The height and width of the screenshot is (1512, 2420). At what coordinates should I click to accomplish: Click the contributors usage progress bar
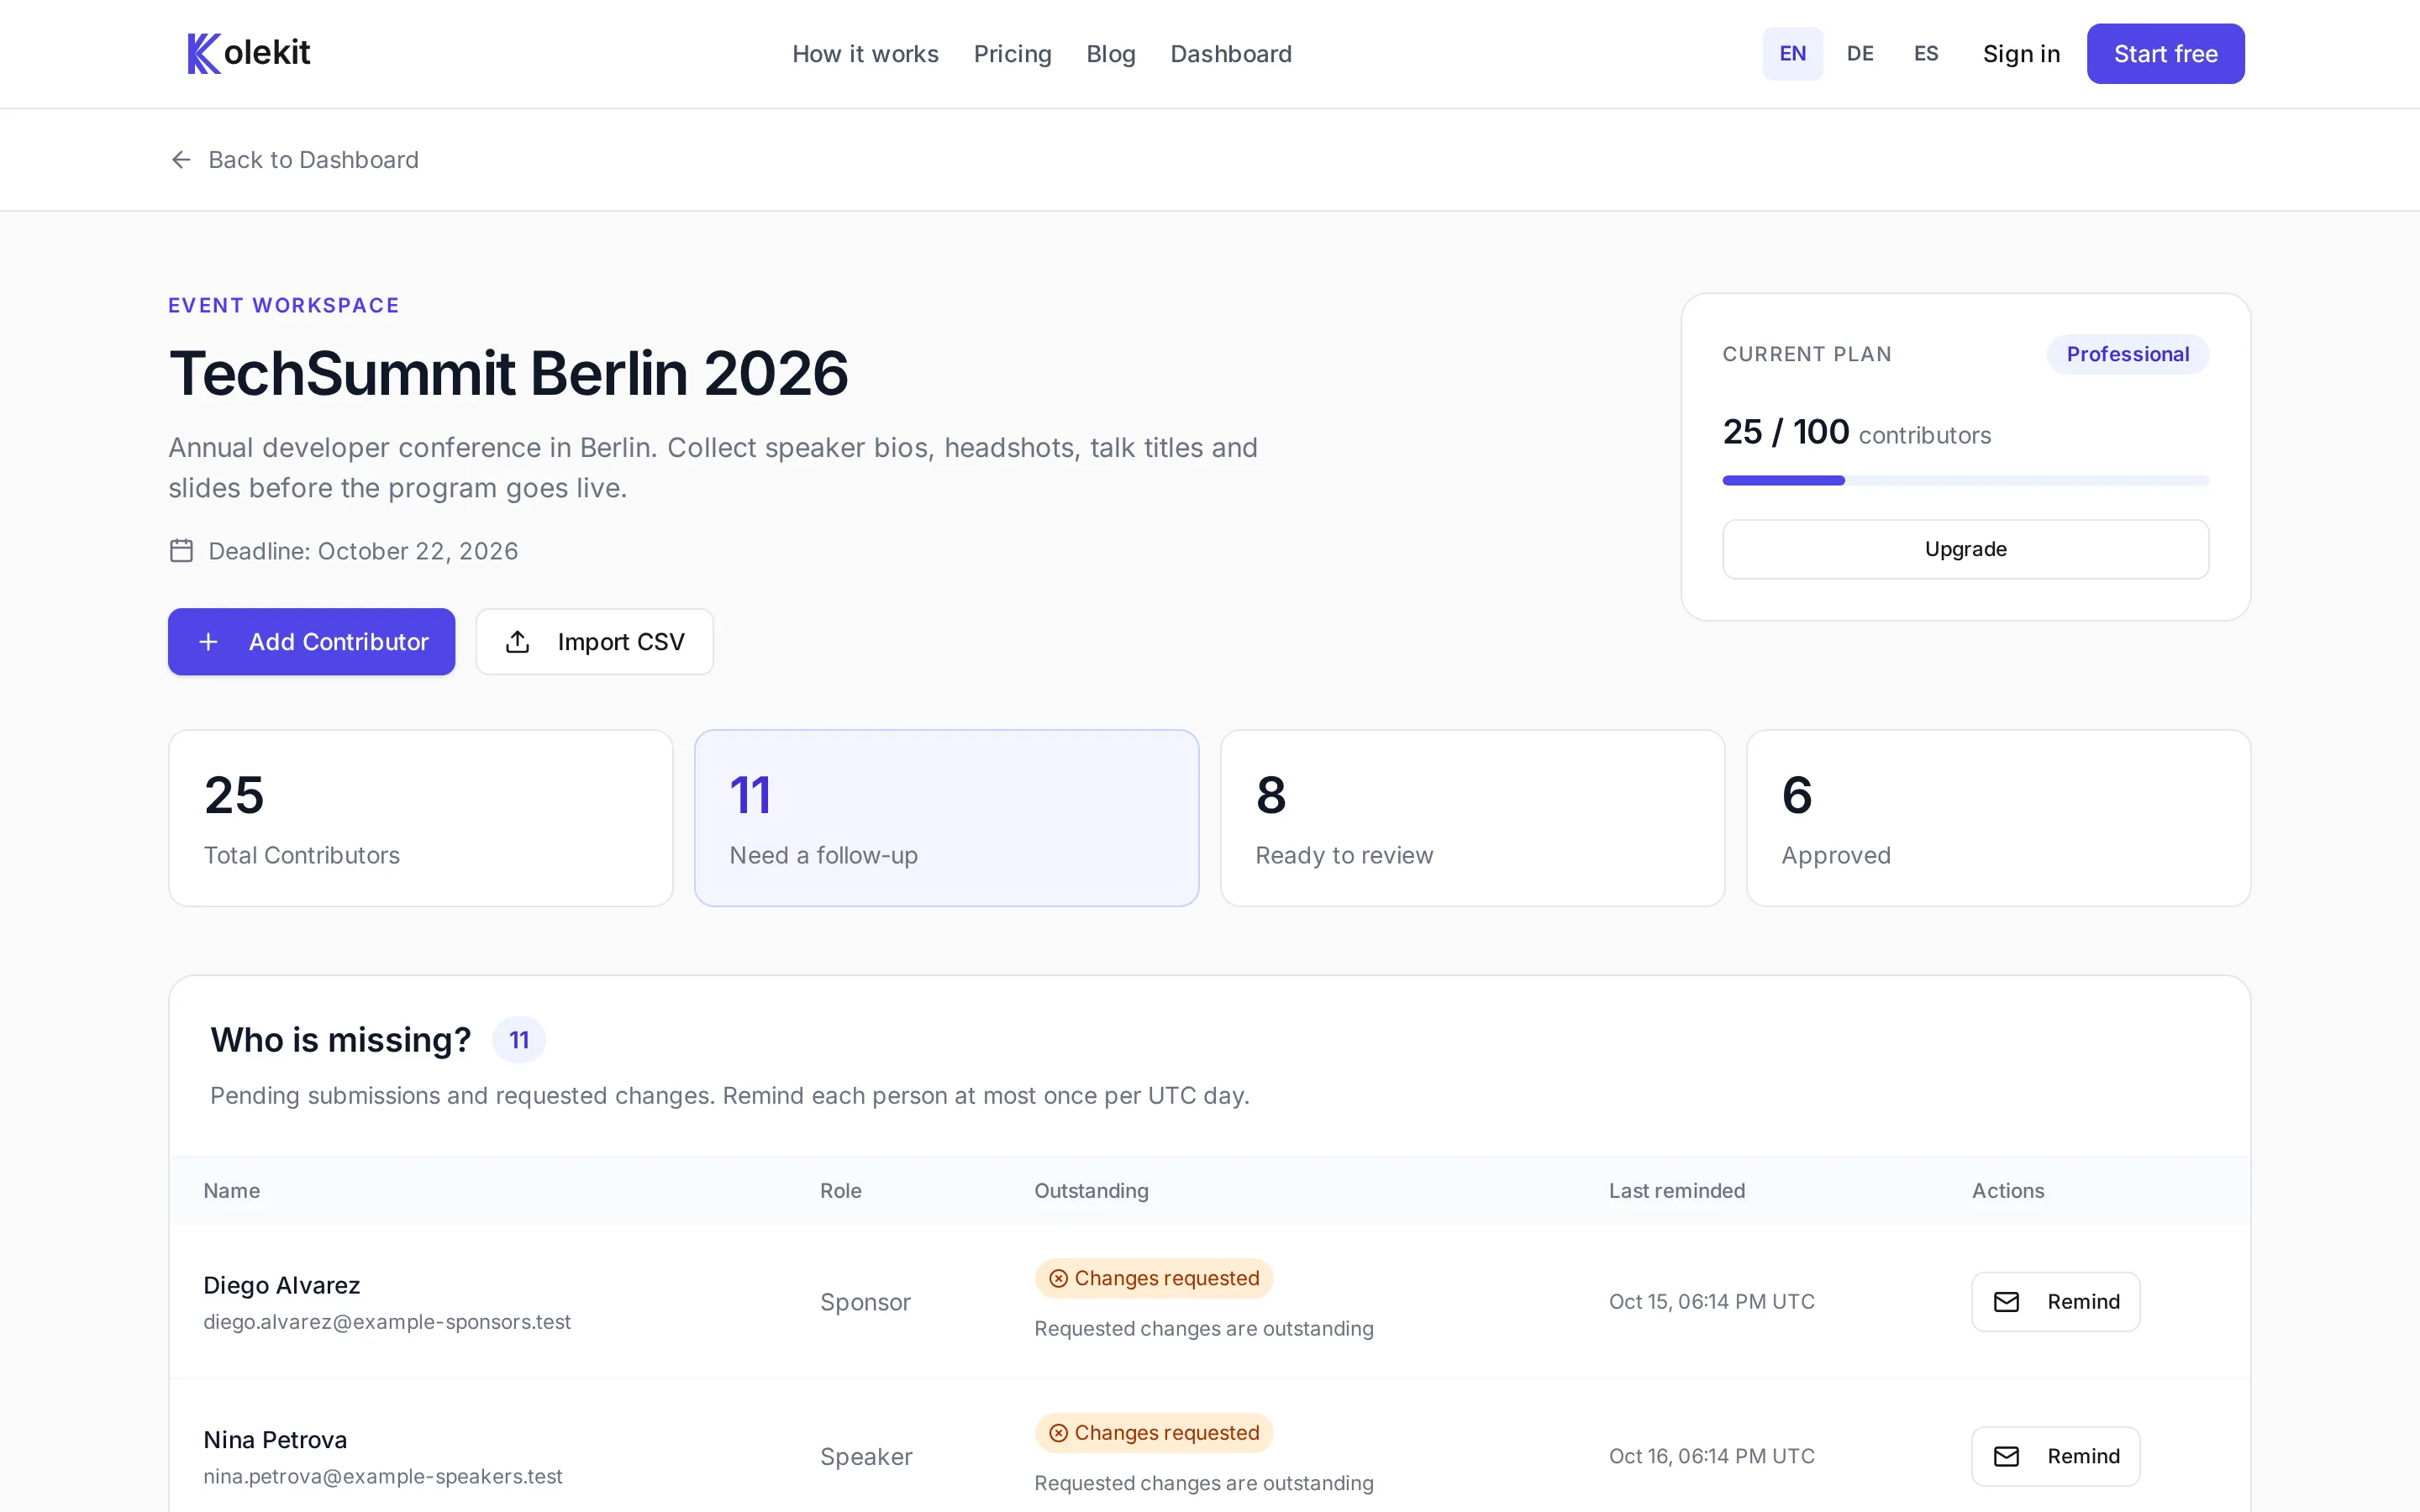(x=1965, y=481)
